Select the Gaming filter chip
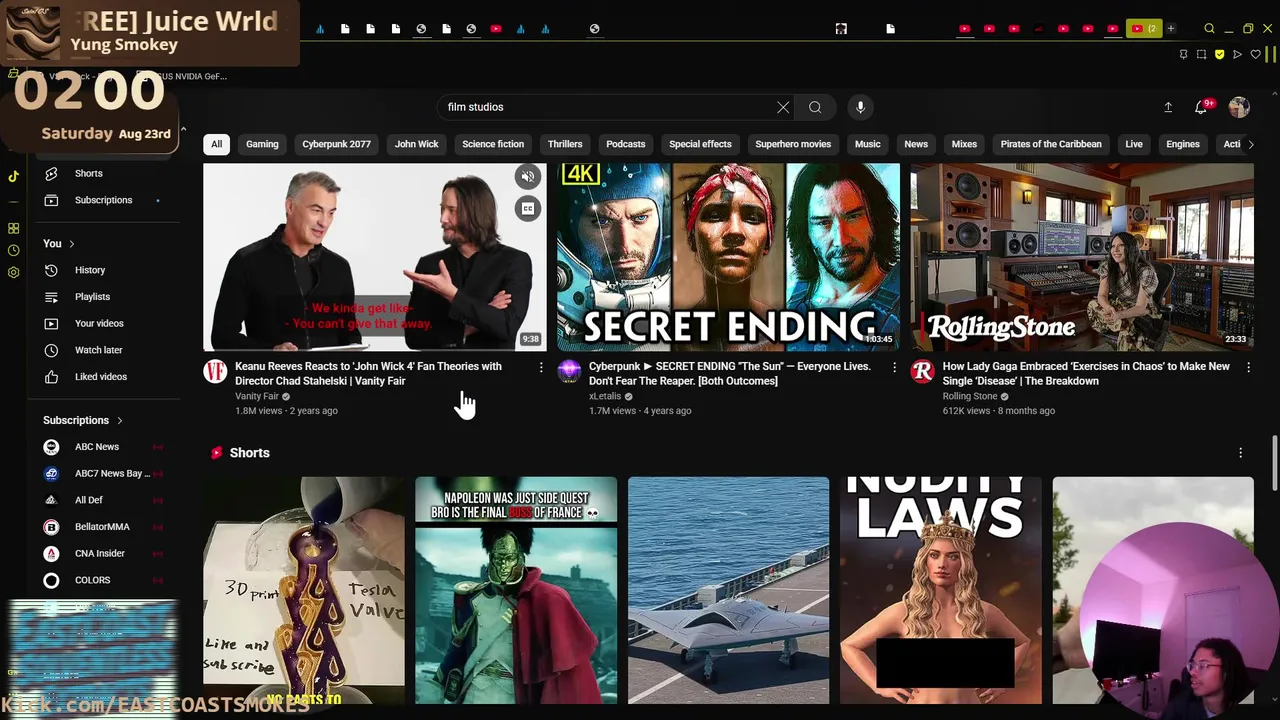Image resolution: width=1280 pixels, height=720 pixels. tap(262, 144)
